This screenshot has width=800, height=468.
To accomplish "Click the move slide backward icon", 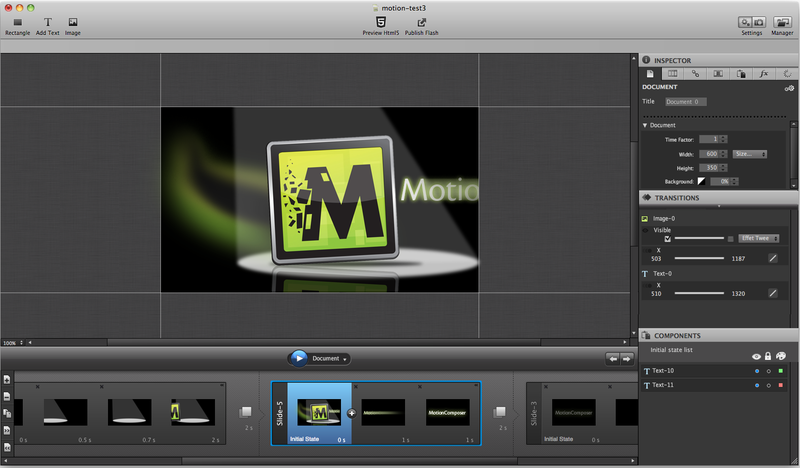I will pyautogui.click(x=7, y=447).
